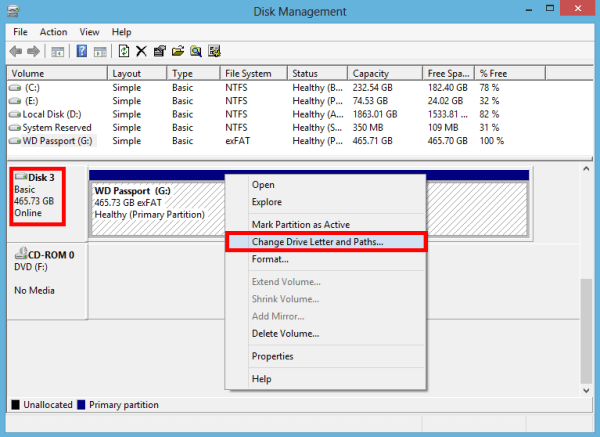Click the Disk 3 drive icon
The image size is (600, 437).
tap(21, 176)
